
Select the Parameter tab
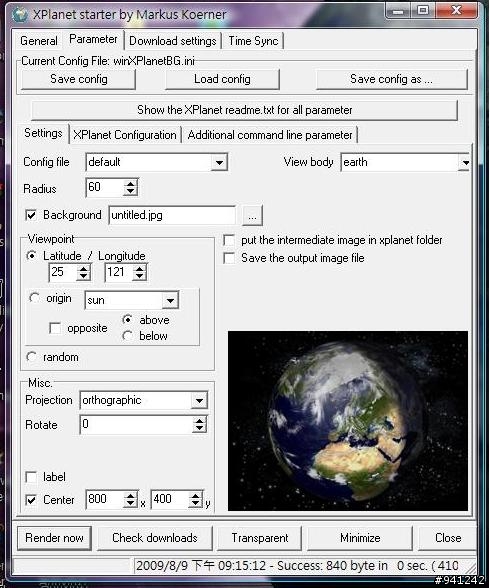coord(93,39)
